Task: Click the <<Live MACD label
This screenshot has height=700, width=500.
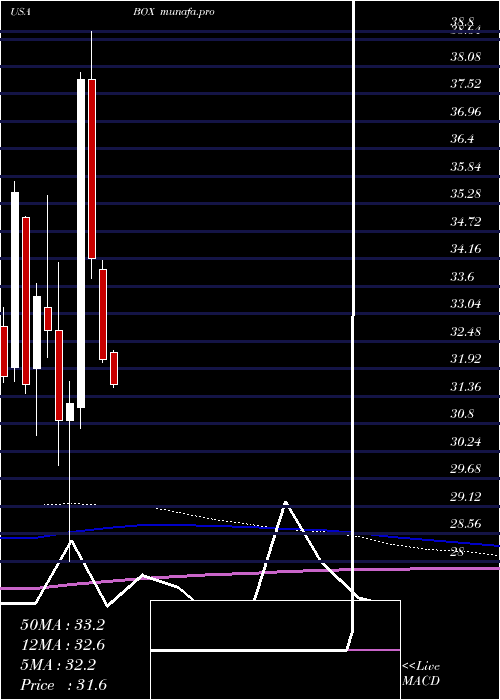Action: [x=421, y=674]
